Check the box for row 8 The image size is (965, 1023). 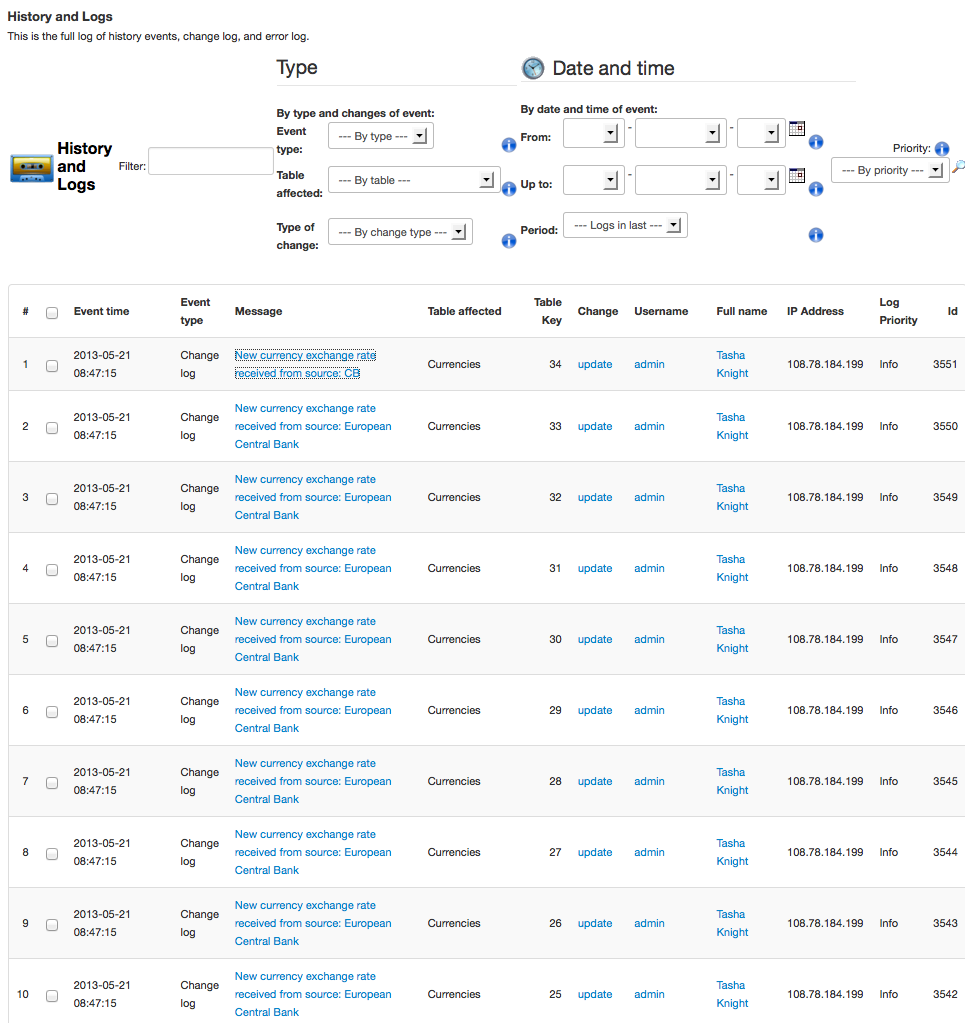52,854
